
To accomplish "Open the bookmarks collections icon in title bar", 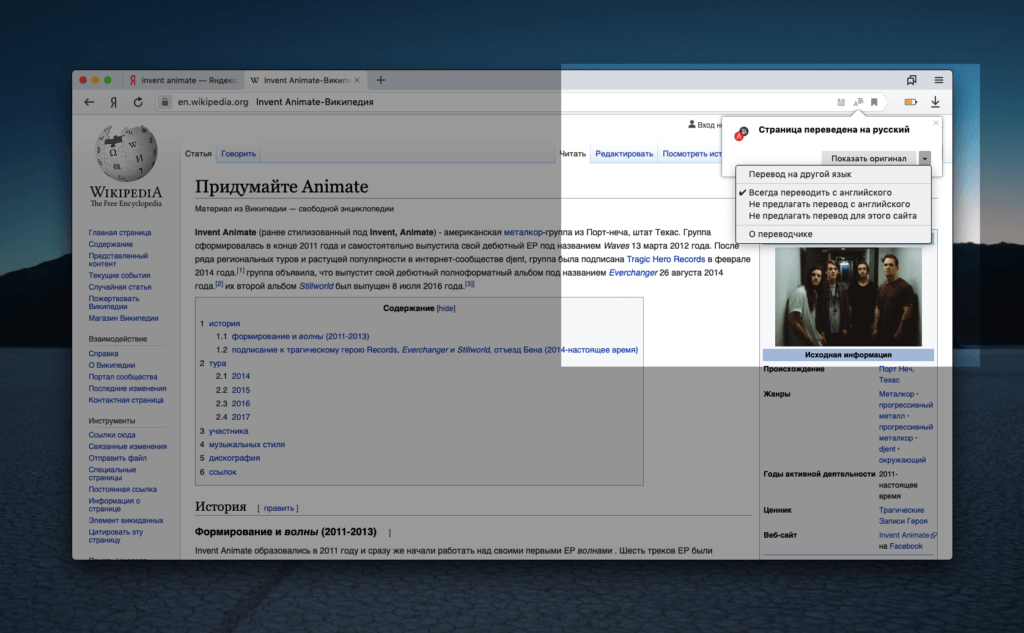I will pos(912,80).
